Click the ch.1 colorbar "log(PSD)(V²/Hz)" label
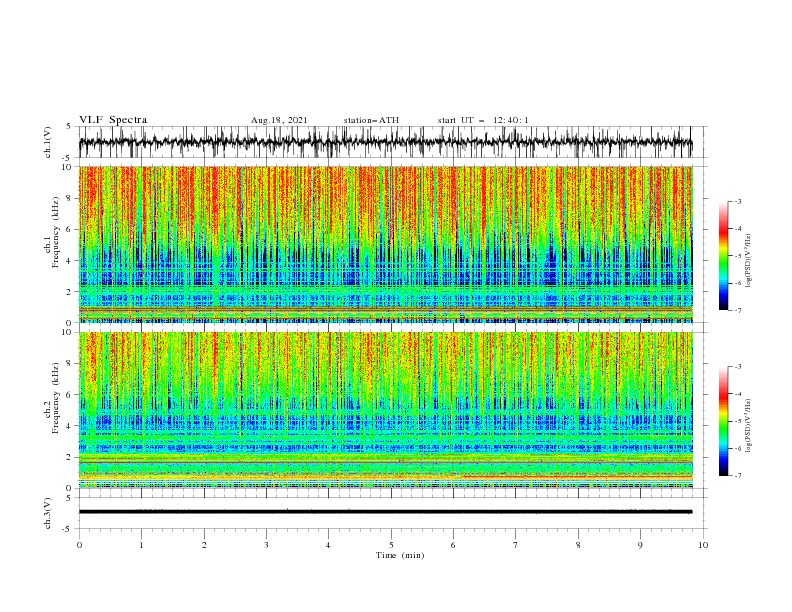 [x=748, y=261]
